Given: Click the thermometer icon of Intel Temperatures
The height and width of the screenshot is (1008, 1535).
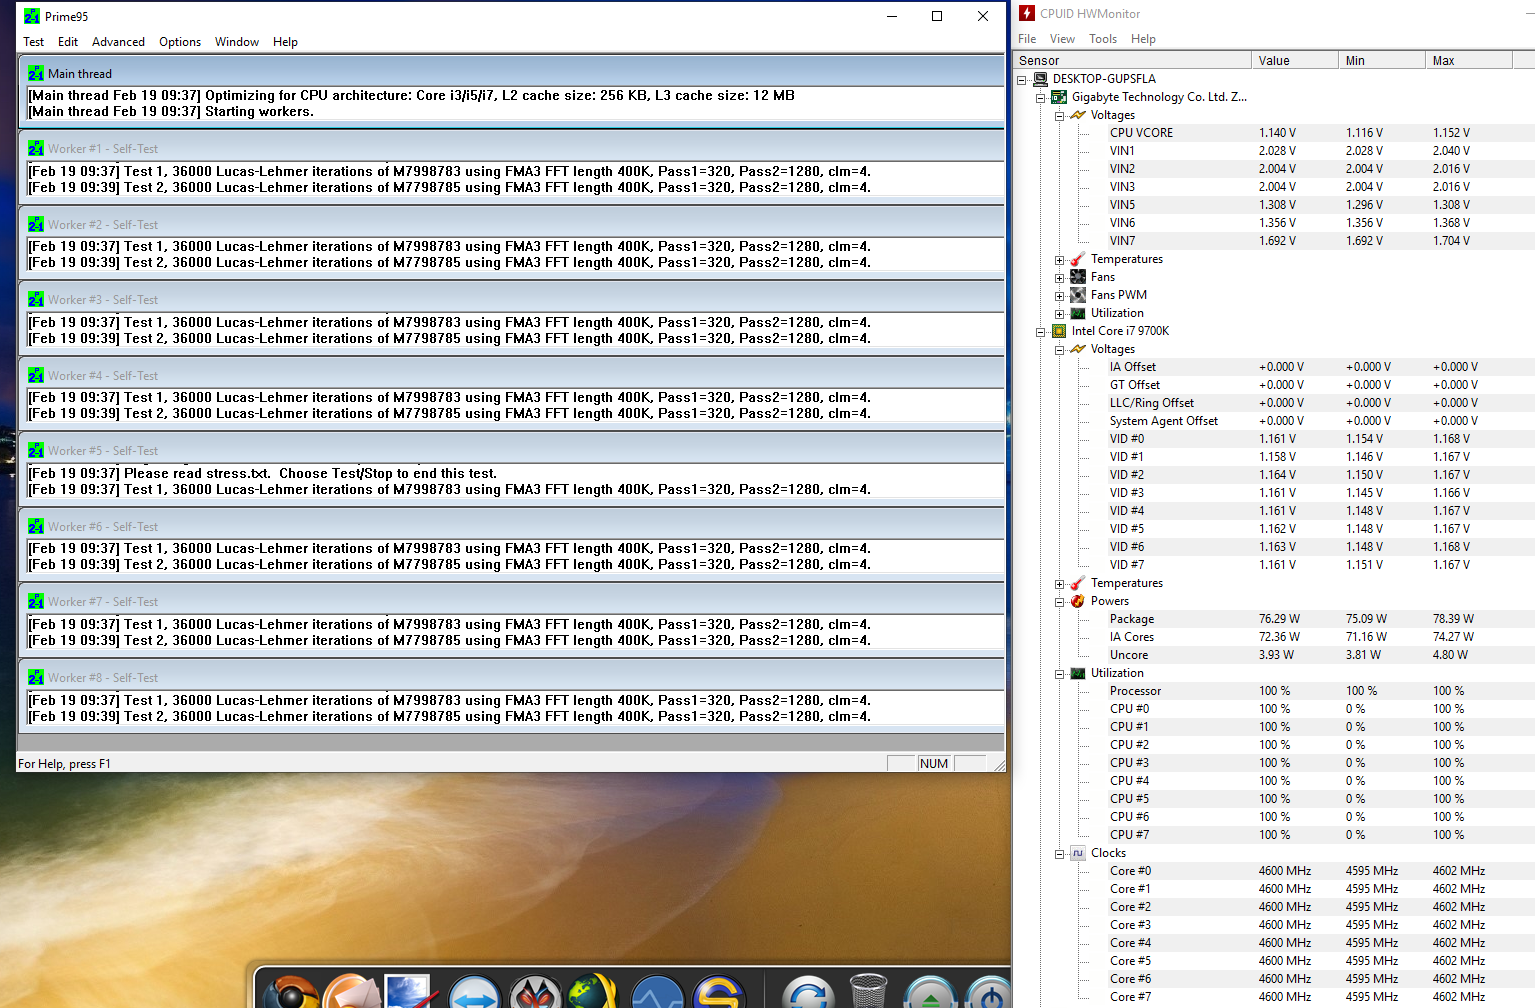Looking at the screenshot, I should pos(1078,583).
